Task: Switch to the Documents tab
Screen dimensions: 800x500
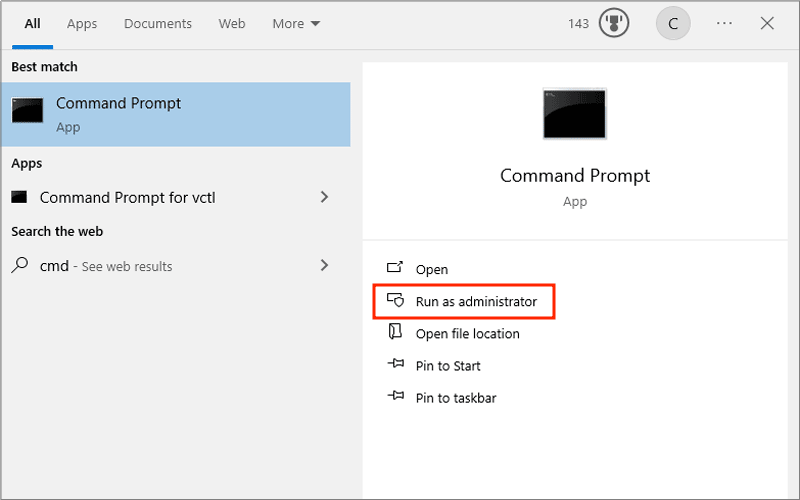Action: 158,24
